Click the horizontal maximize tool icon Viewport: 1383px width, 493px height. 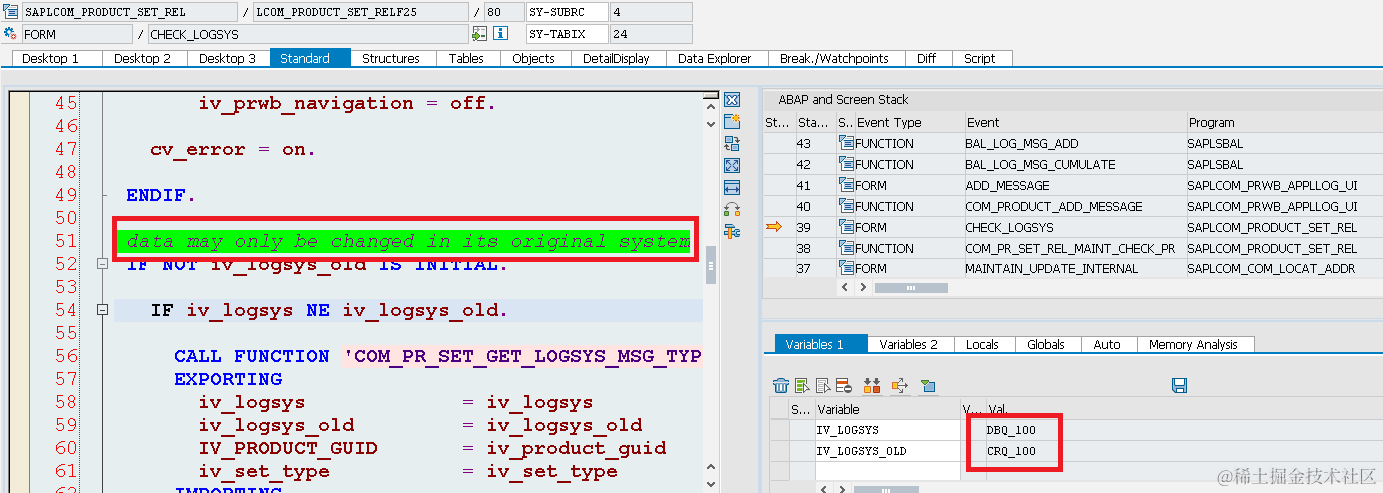[731, 188]
